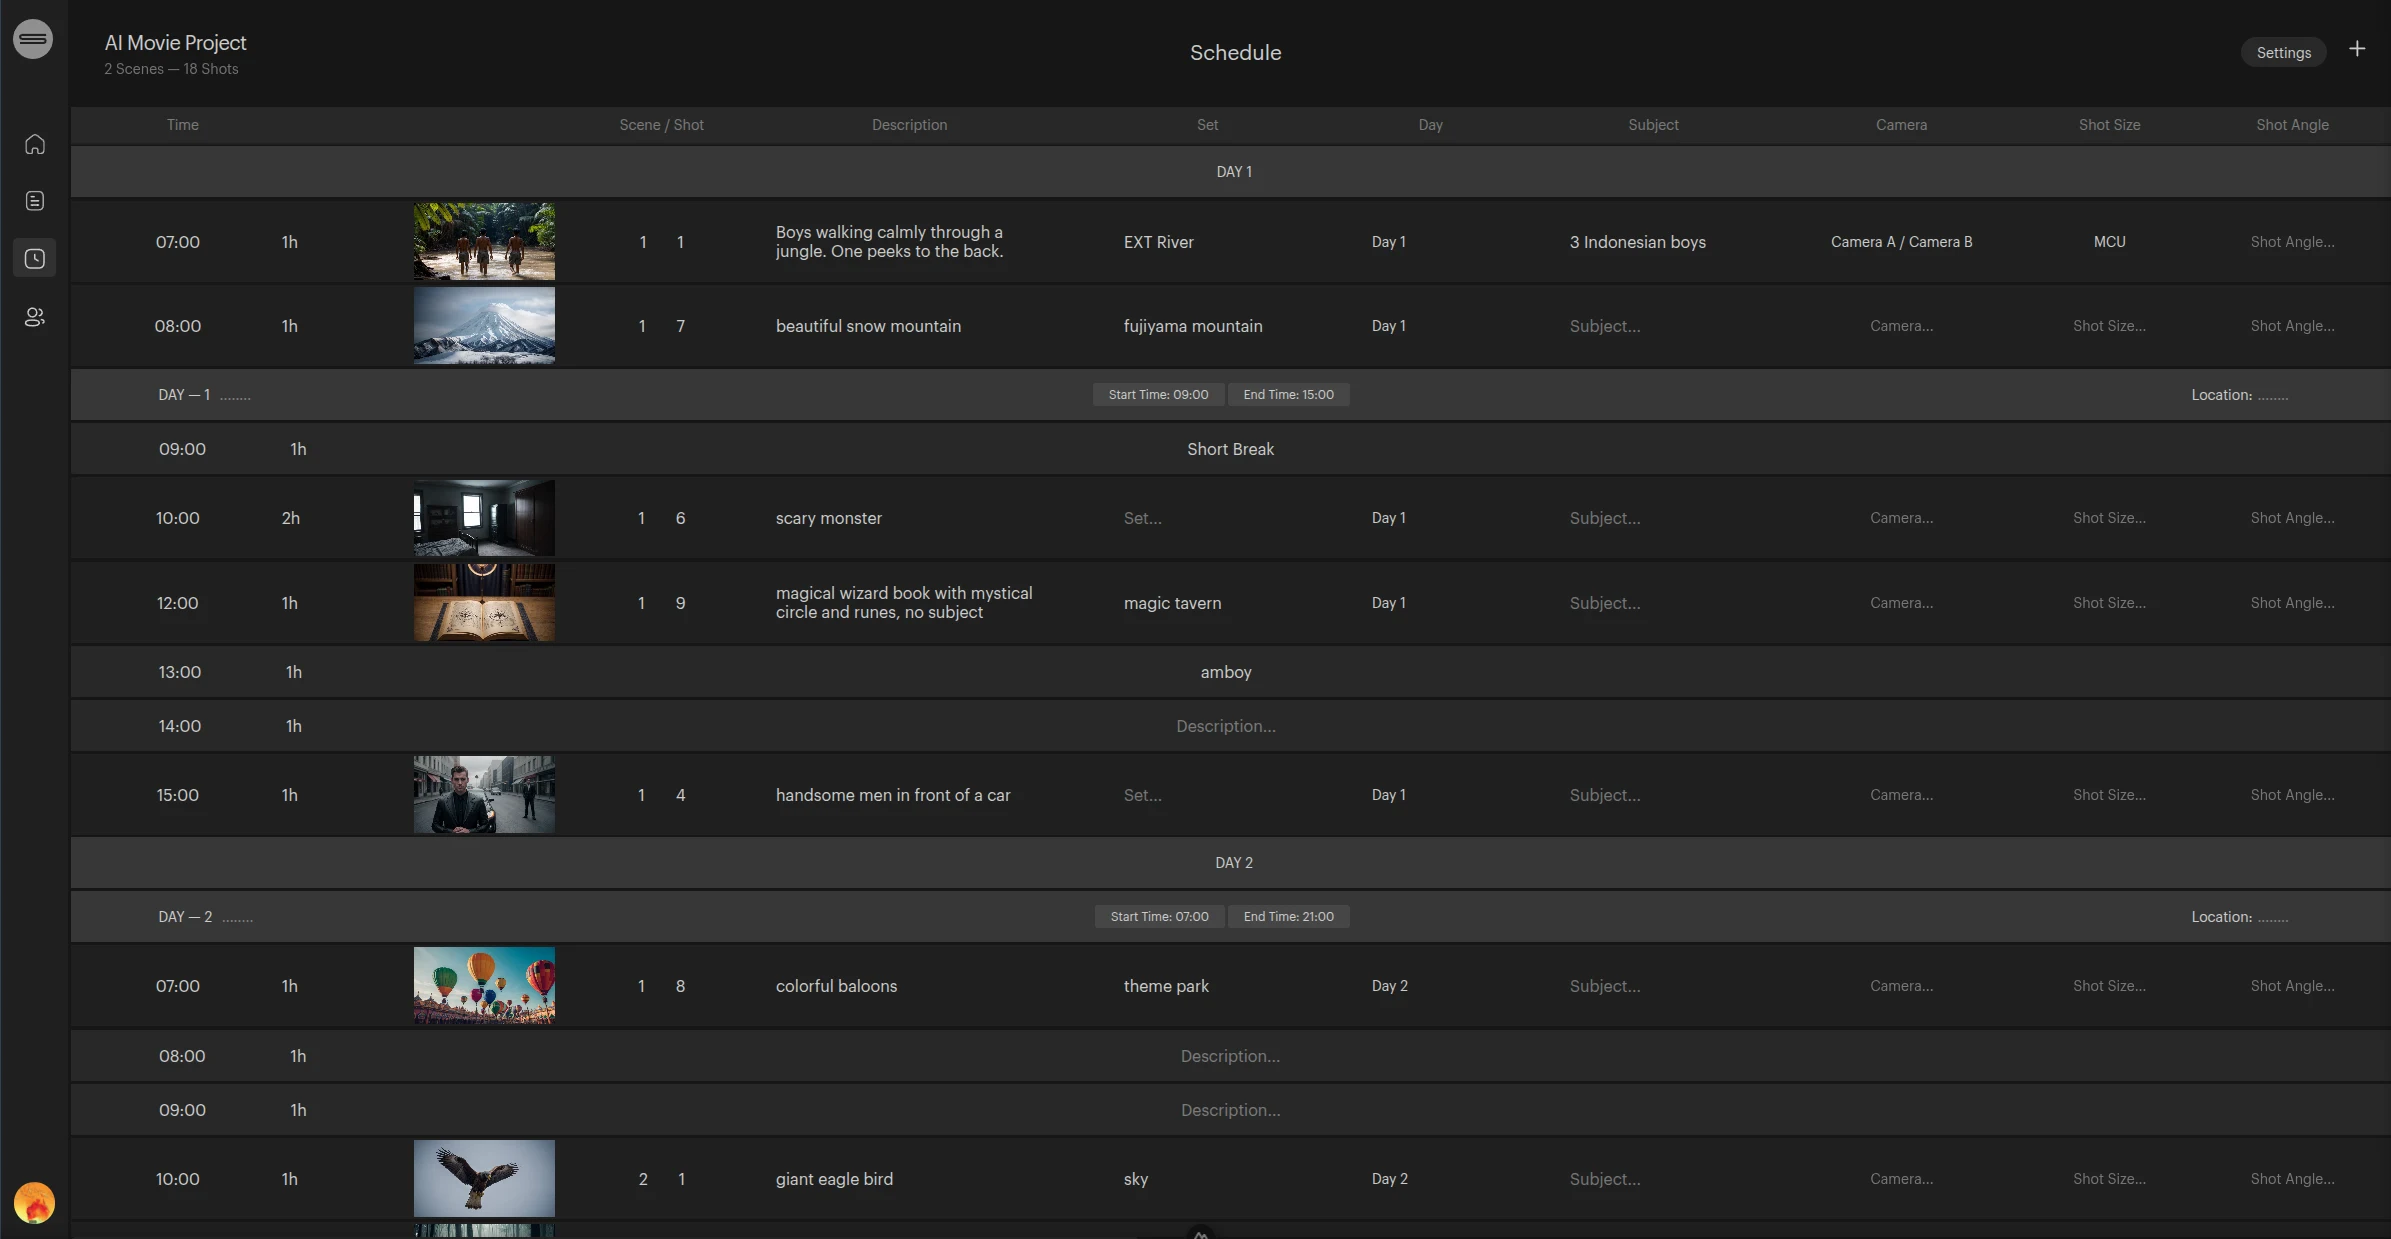
Task: Click Day 2 End Time 21:00 button
Action: coord(1288,917)
